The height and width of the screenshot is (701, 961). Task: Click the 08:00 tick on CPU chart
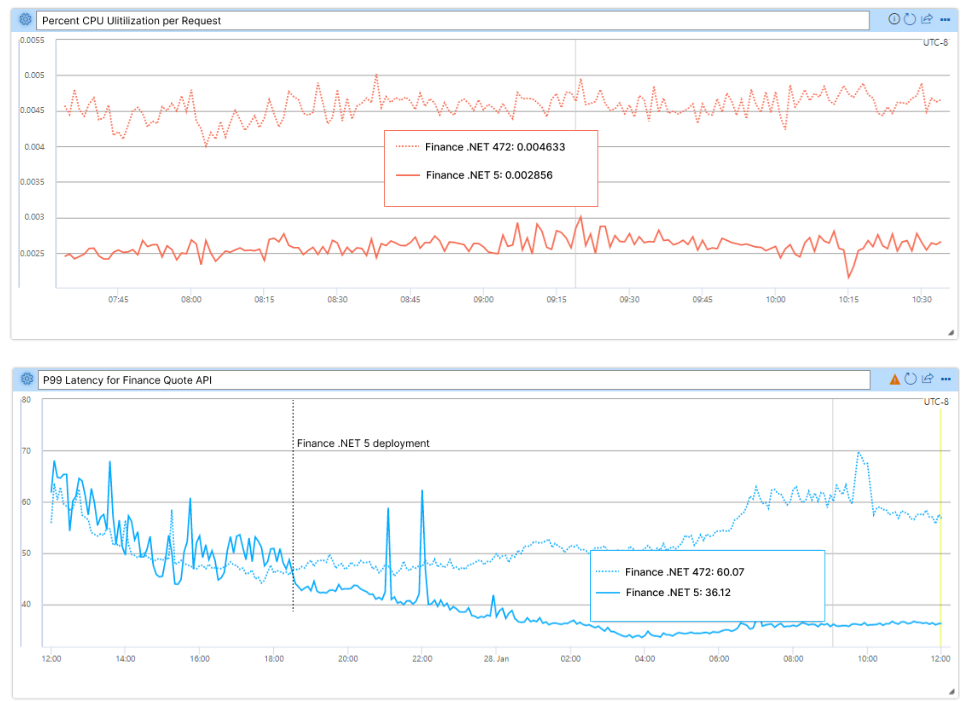click(191, 300)
